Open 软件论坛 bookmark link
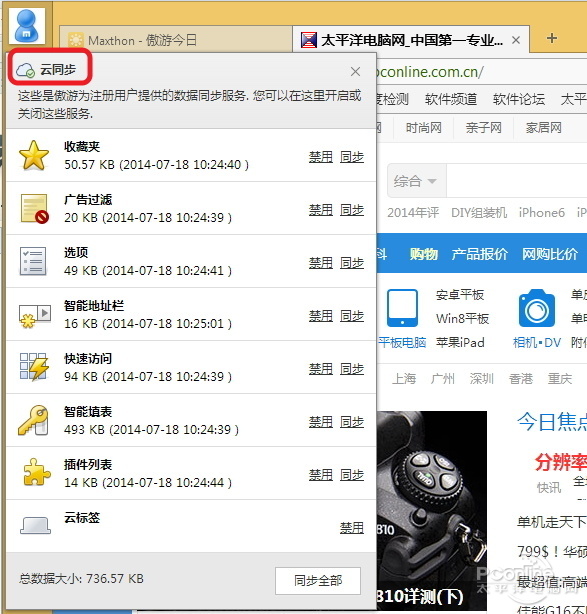587x614 pixels. tap(518, 99)
